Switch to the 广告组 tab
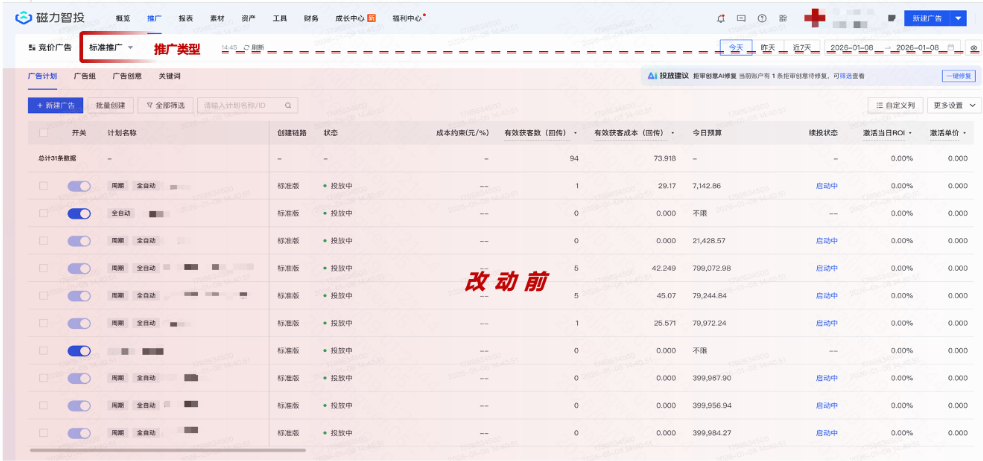This screenshot has height=461, width=983. [x=85, y=76]
